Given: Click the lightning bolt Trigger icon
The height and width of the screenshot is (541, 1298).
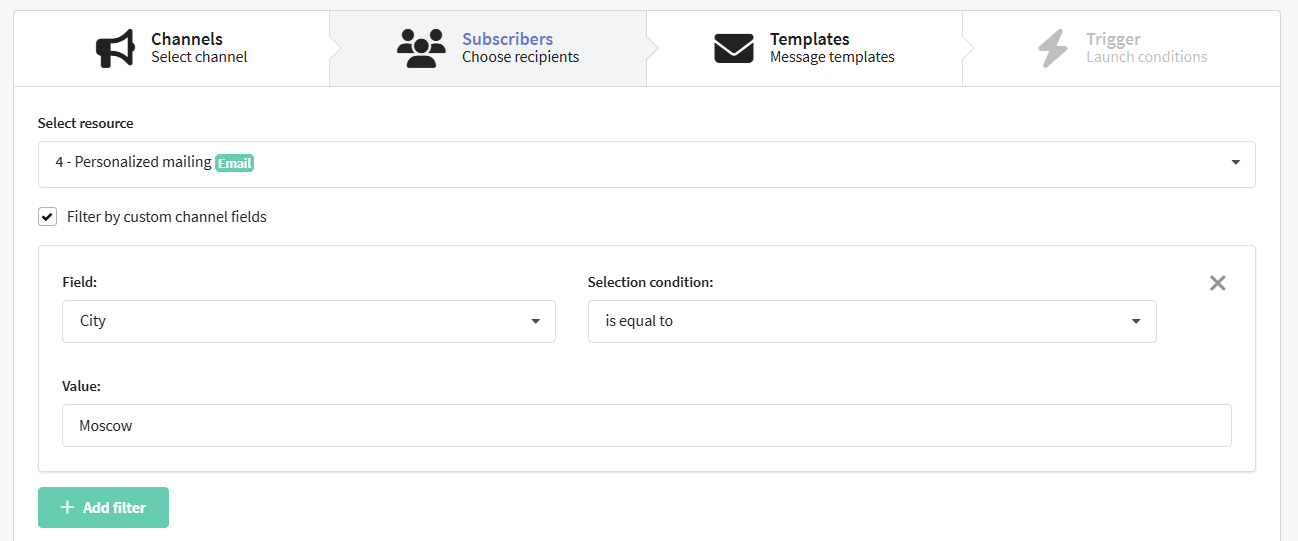Looking at the screenshot, I should pyautogui.click(x=1052, y=48).
